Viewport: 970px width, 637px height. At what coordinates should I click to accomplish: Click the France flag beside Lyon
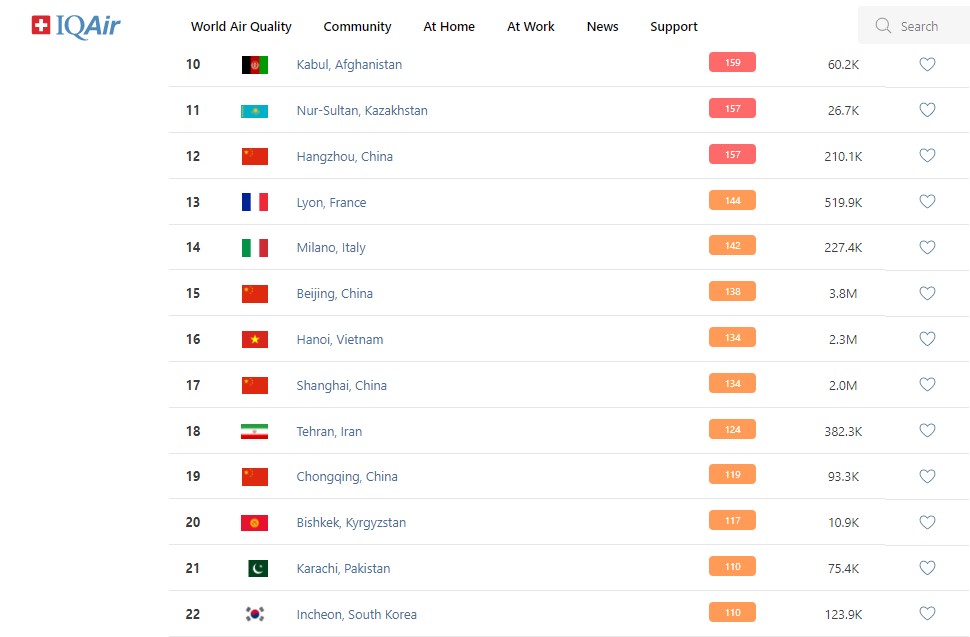[x=254, y=202]
